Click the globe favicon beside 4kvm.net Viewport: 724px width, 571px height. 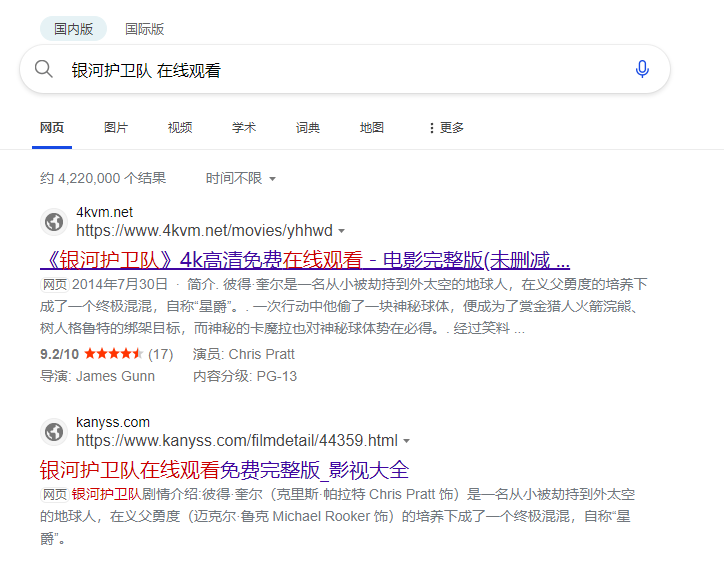[53, 222]
